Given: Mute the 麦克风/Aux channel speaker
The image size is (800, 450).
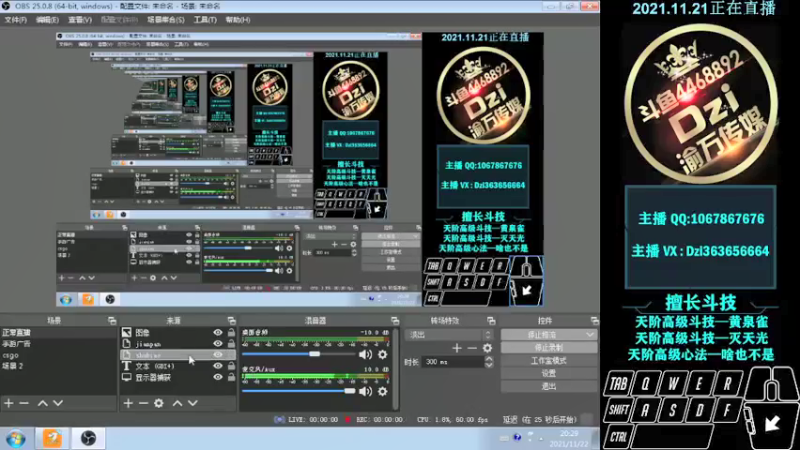Looking at the screenshot, I should pos(365,391).
